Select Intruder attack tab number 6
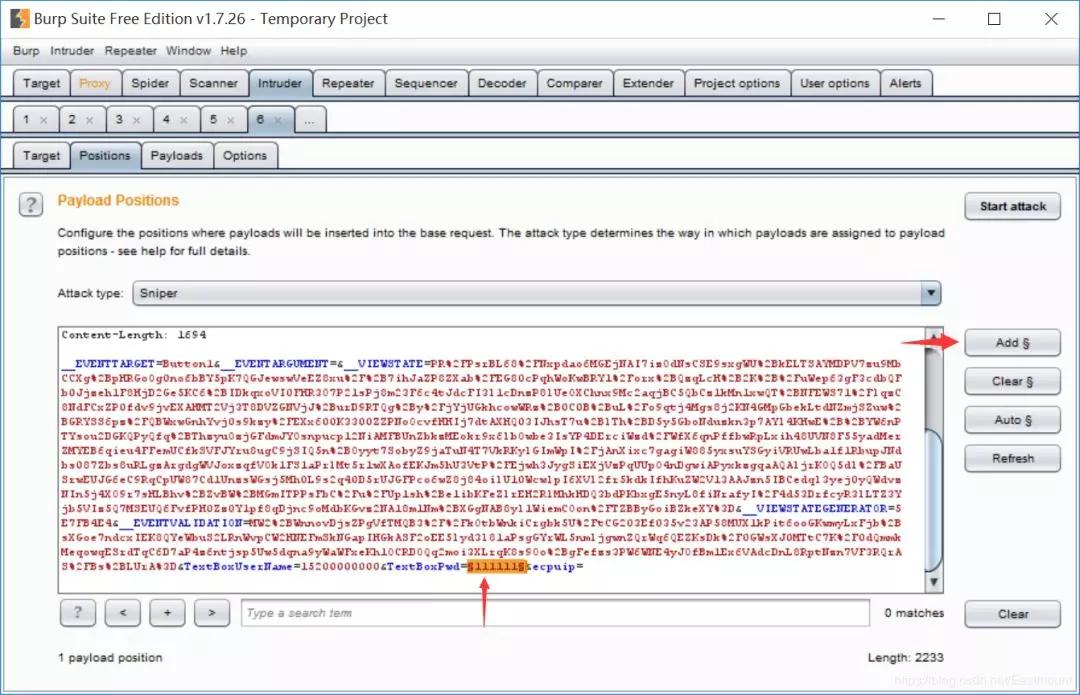The height and width of the screenshot is (695, 1080). [x=260, y=120]
